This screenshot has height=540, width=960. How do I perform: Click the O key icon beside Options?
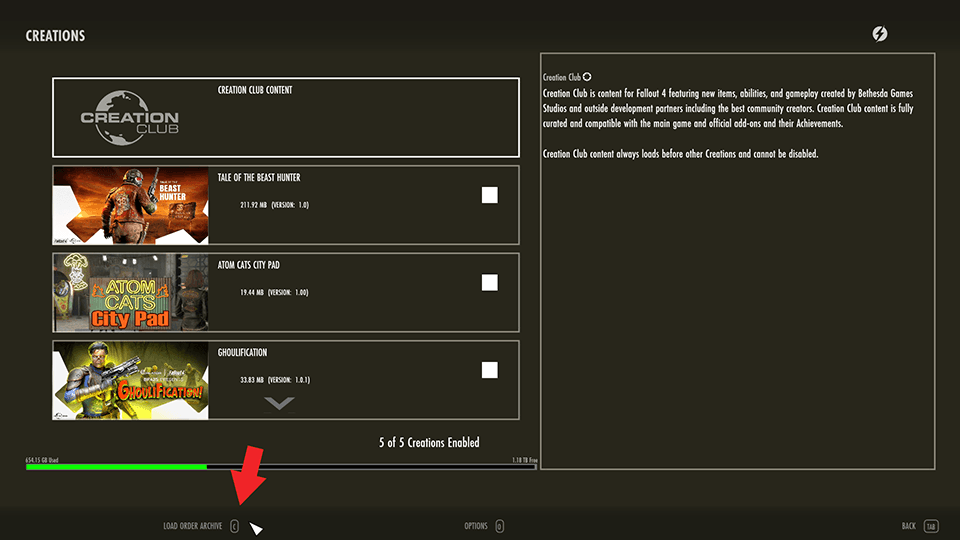click(x=499, y=526)
